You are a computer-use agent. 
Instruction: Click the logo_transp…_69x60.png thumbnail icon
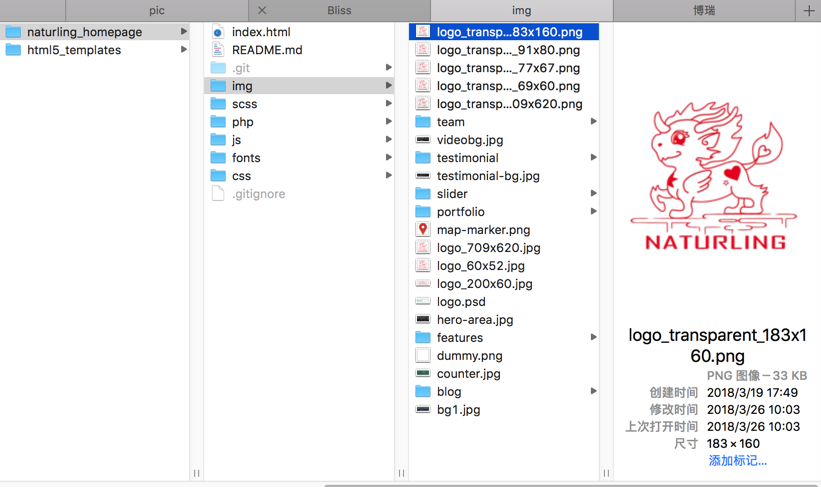(423, 86)
